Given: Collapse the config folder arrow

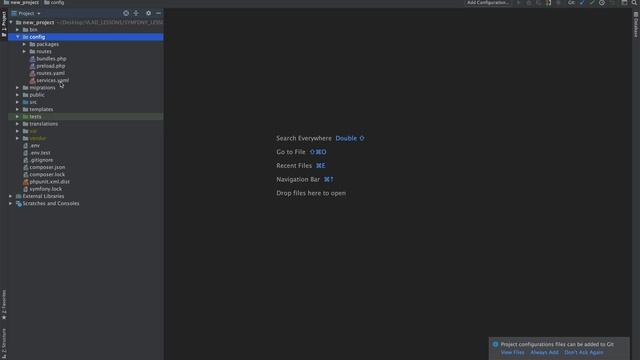Looking at the screenshot, I should tap(18, 37).
